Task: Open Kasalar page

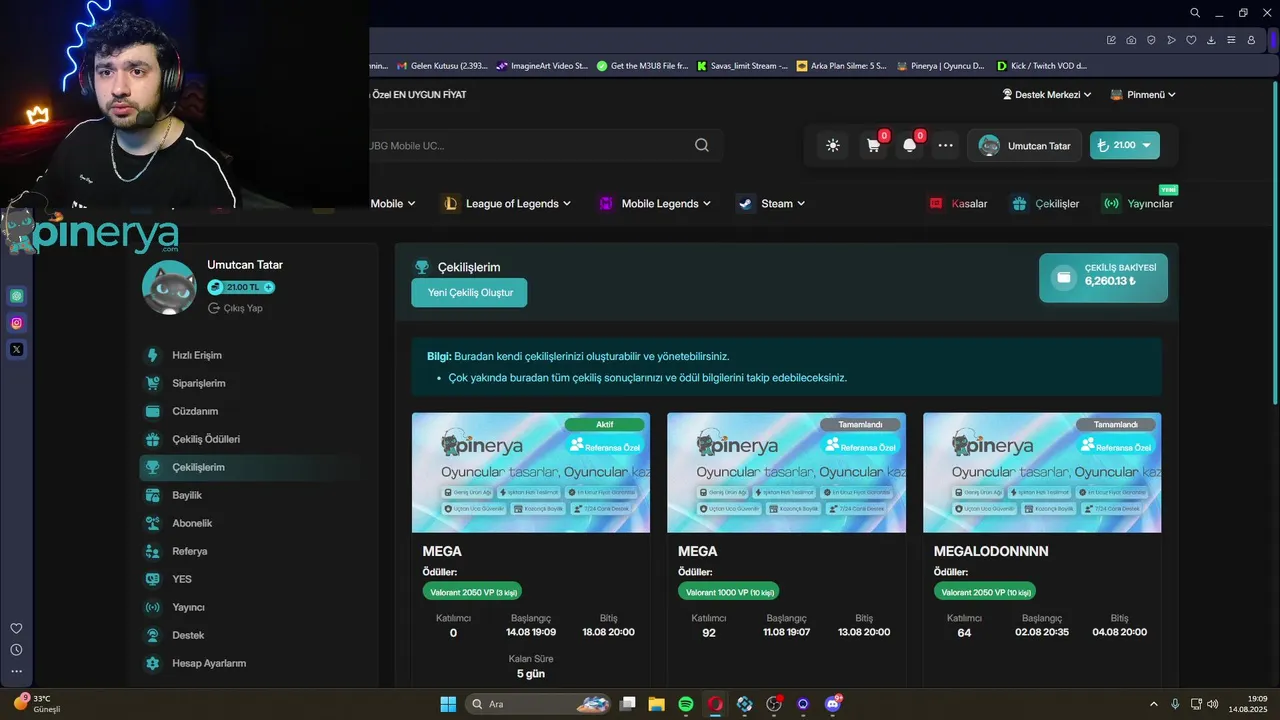Action: (958, 203)
